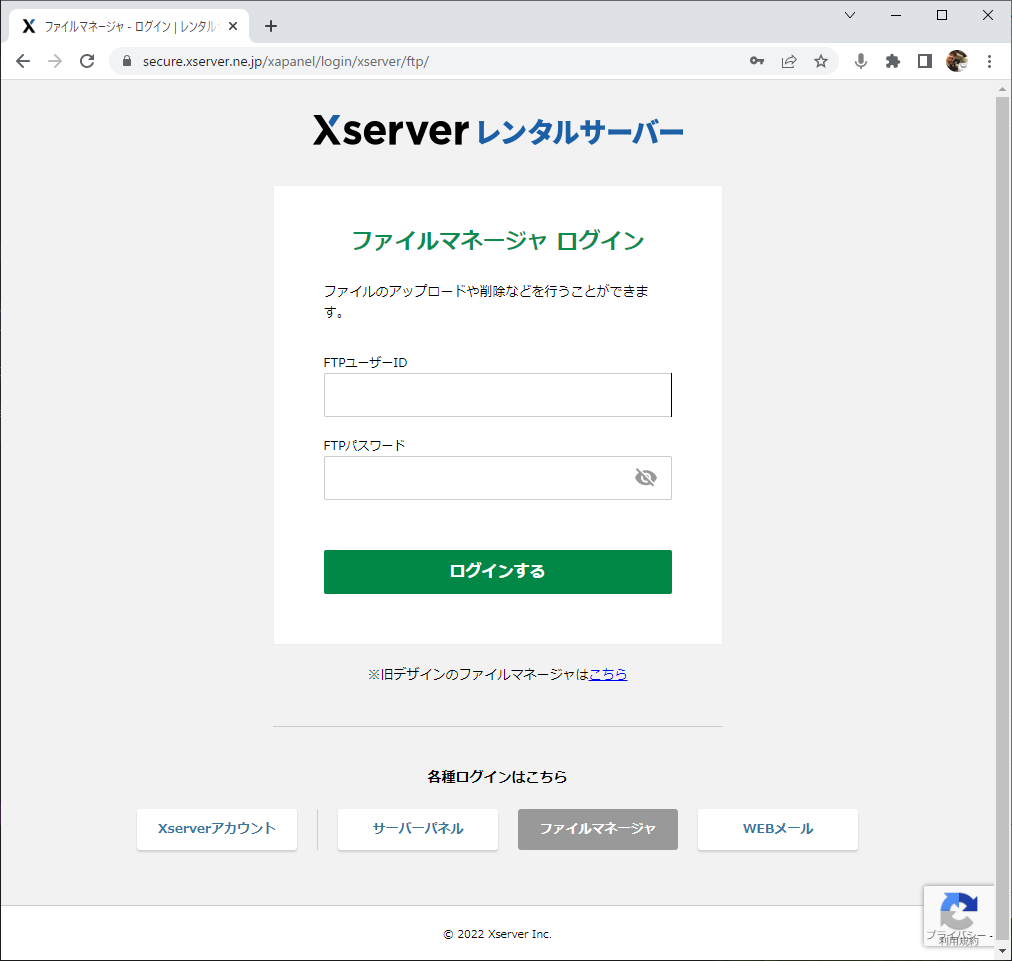1012x961 pixels.
Task: Click the page vertical scrollbar
Action: click(1002, 516)
